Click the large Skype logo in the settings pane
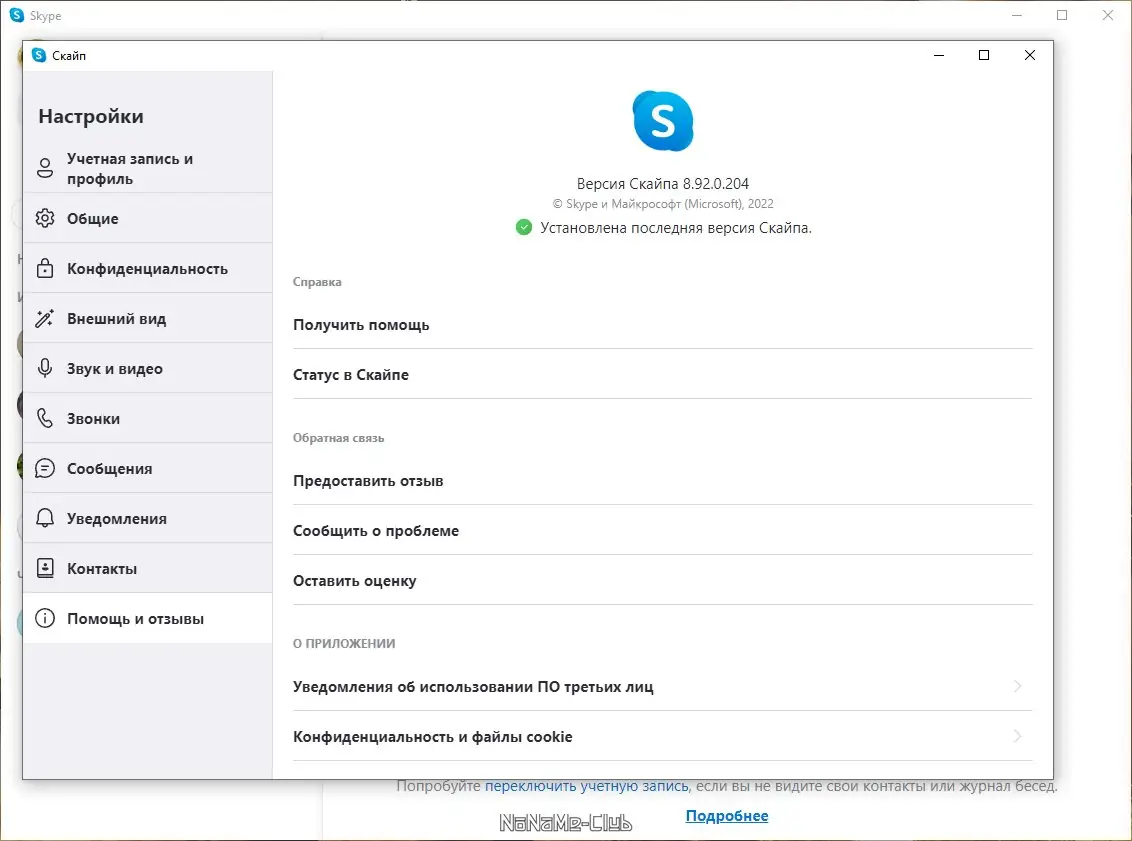The height and width of the screenshot is (841, 1132). point(663,121)
